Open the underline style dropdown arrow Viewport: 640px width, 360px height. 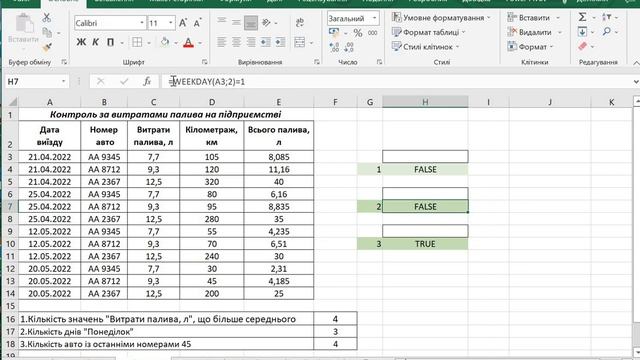[122, 42]
